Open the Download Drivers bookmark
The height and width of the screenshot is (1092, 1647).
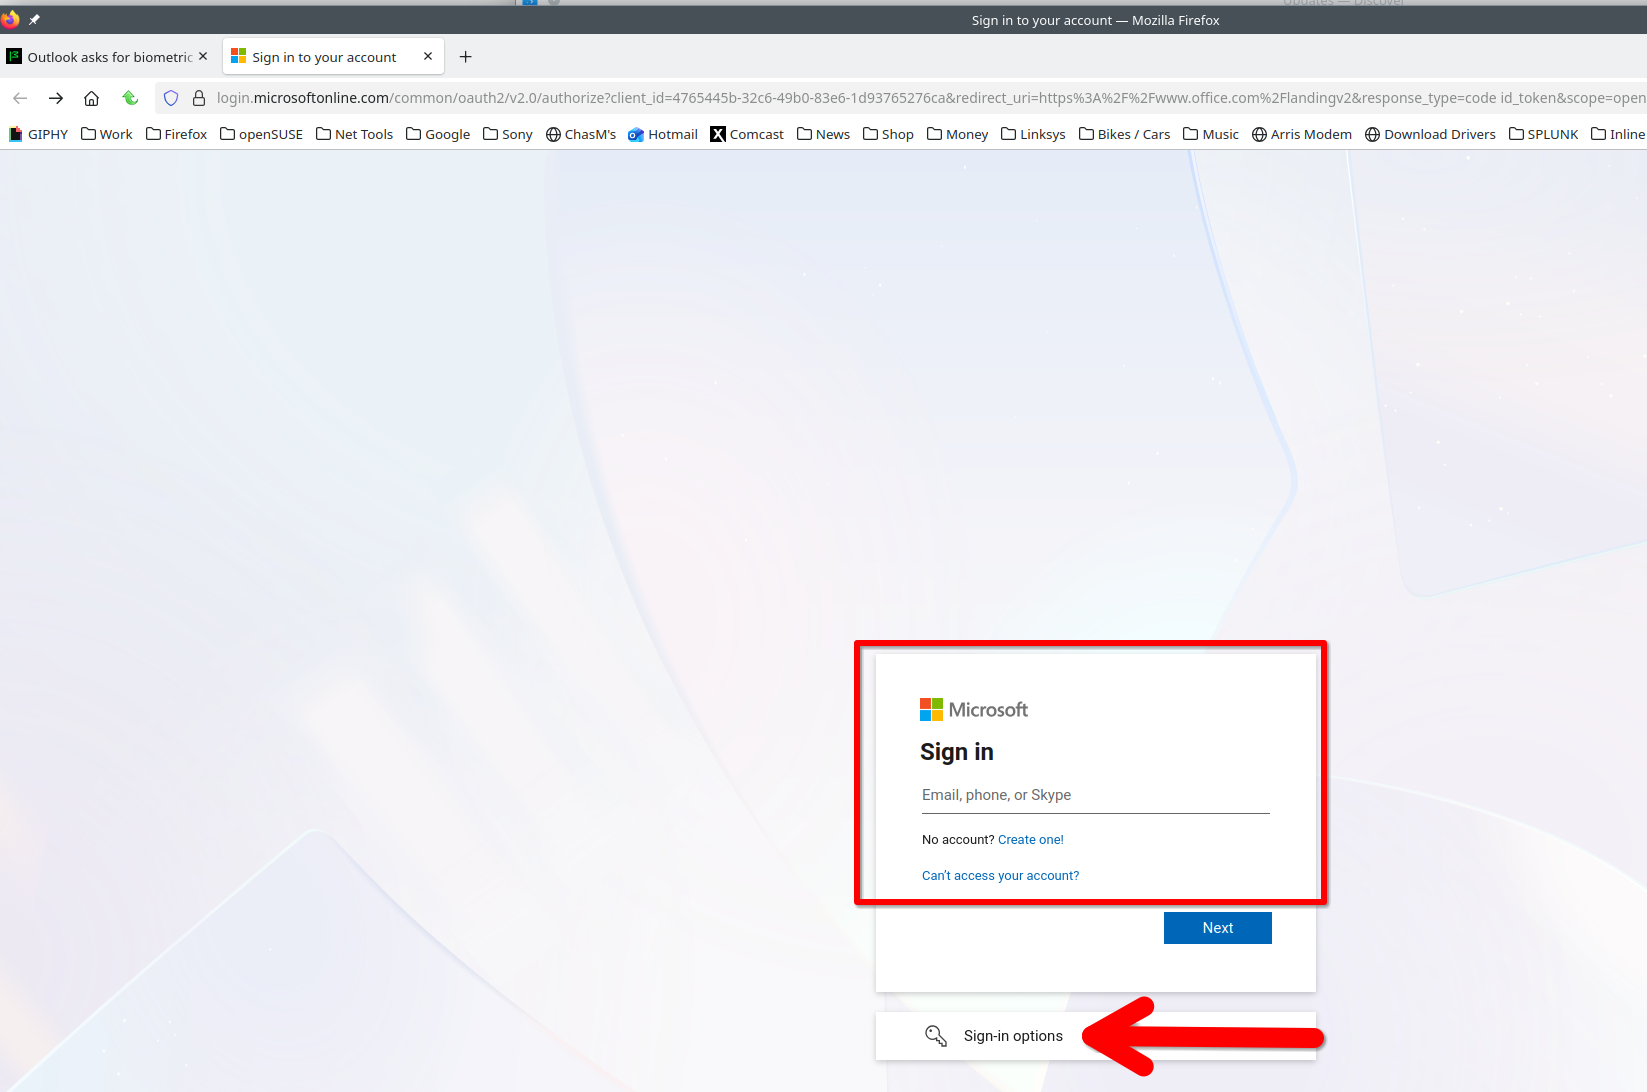click(x=1430, y=134)
